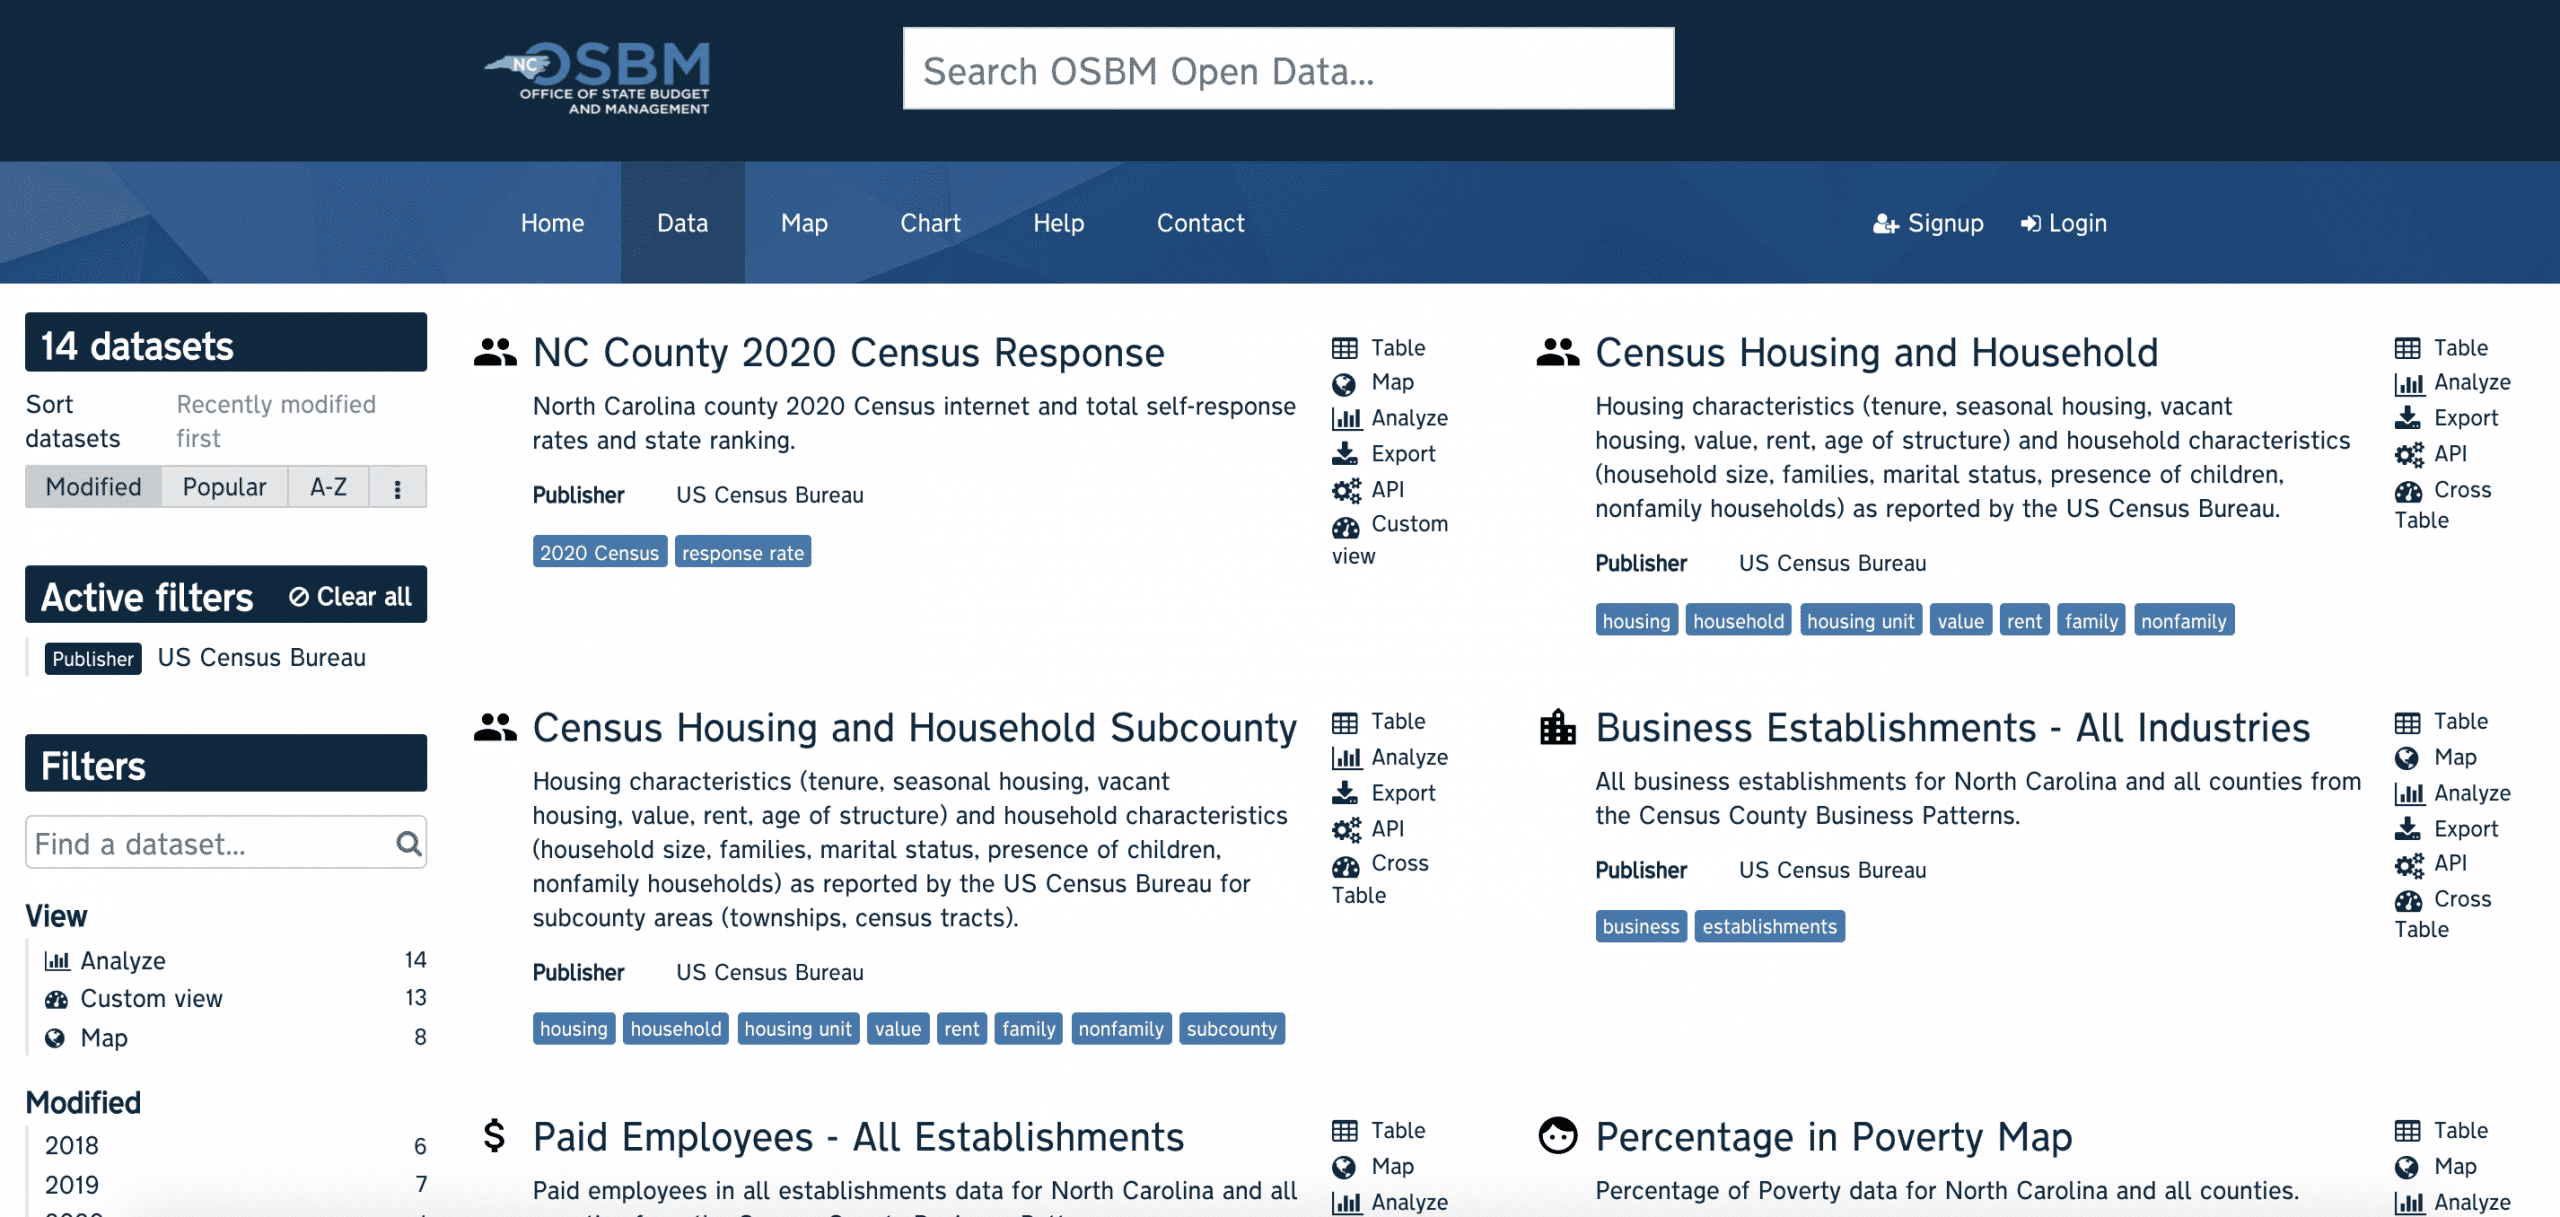Viewport: 2560px width, 1217px height.
Task: Filter datasets modified in 2018
Action: [72, 1146]
